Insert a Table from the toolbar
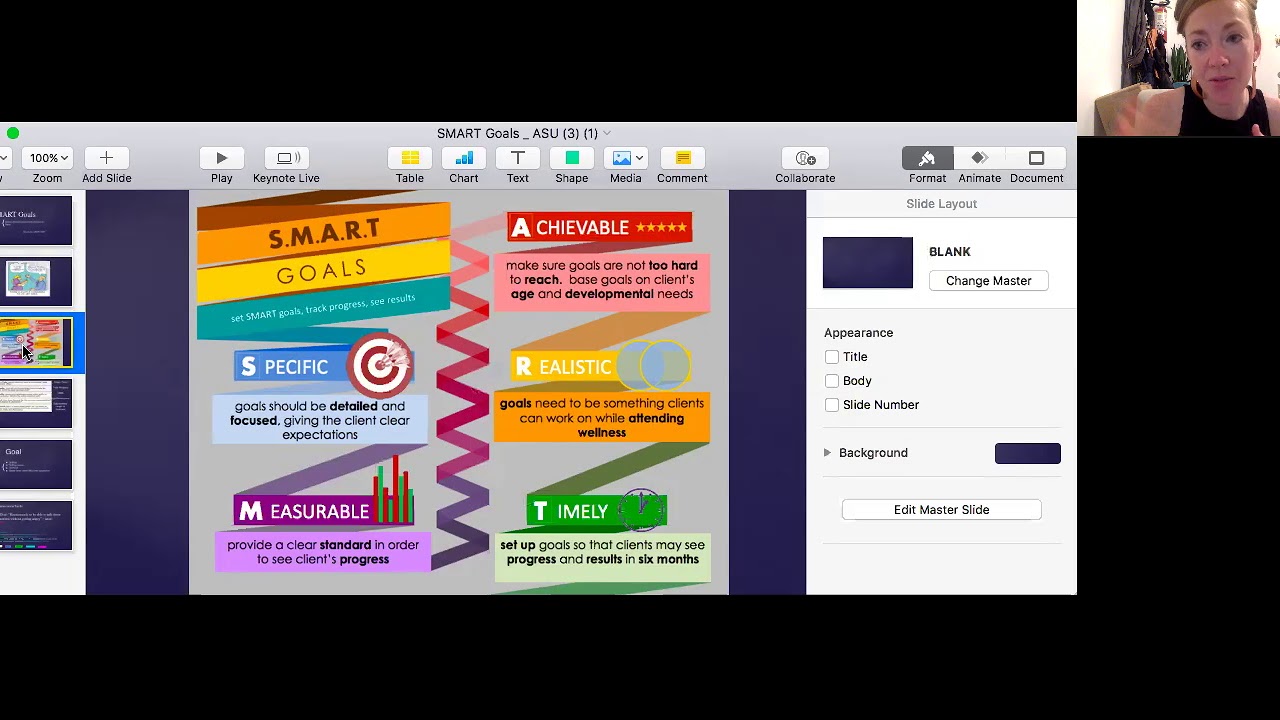Viewport: 1280px width, 720px height. click(410, 158)
